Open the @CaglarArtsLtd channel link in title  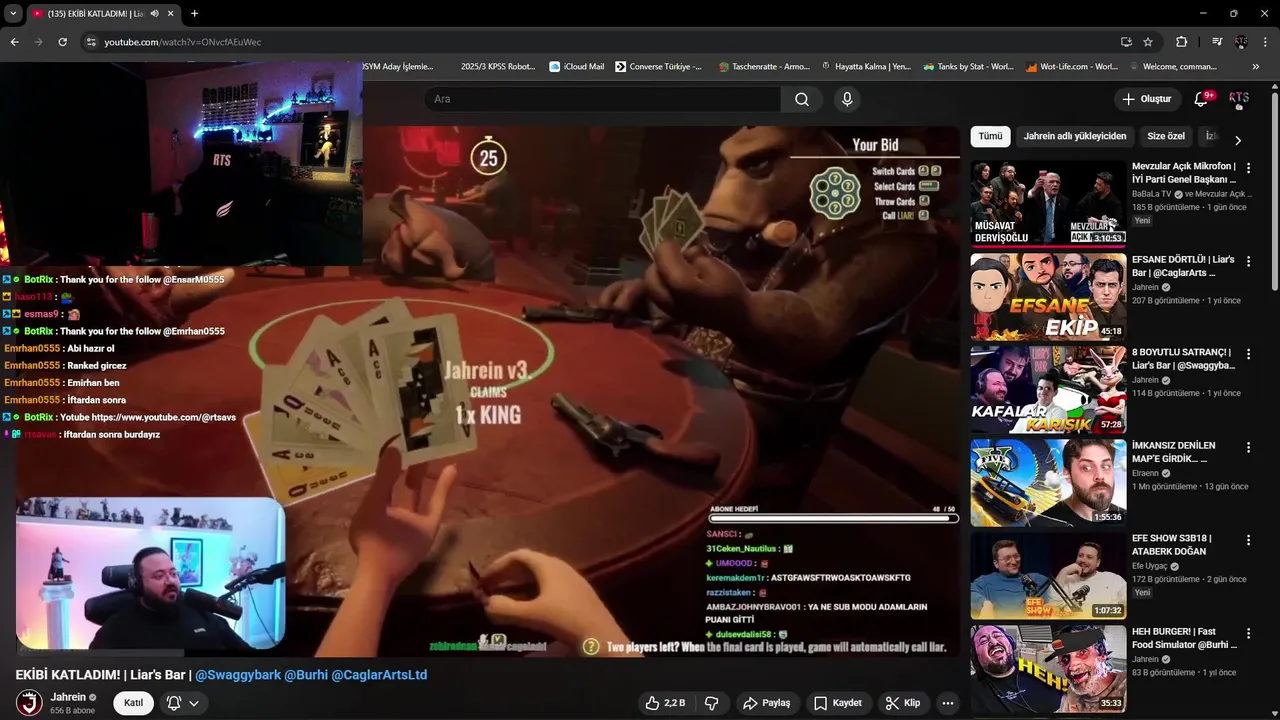tap(379, 675)
